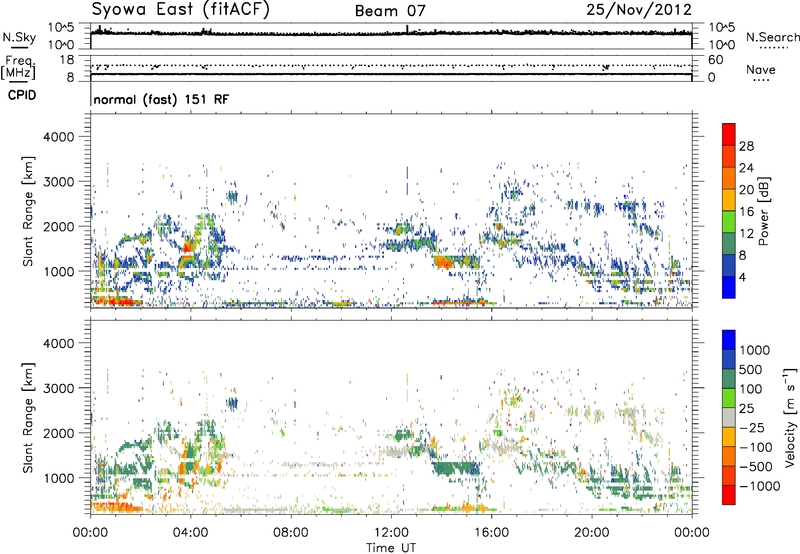
Task: Pick the red top segment of the power colorbar
Action: point(729,134)
